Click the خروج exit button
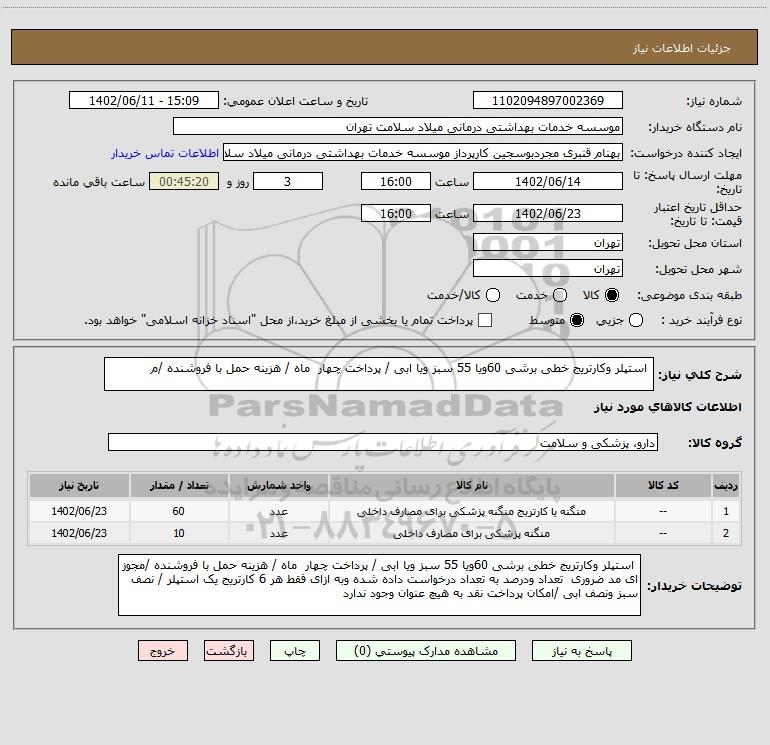 pos(163,651)
